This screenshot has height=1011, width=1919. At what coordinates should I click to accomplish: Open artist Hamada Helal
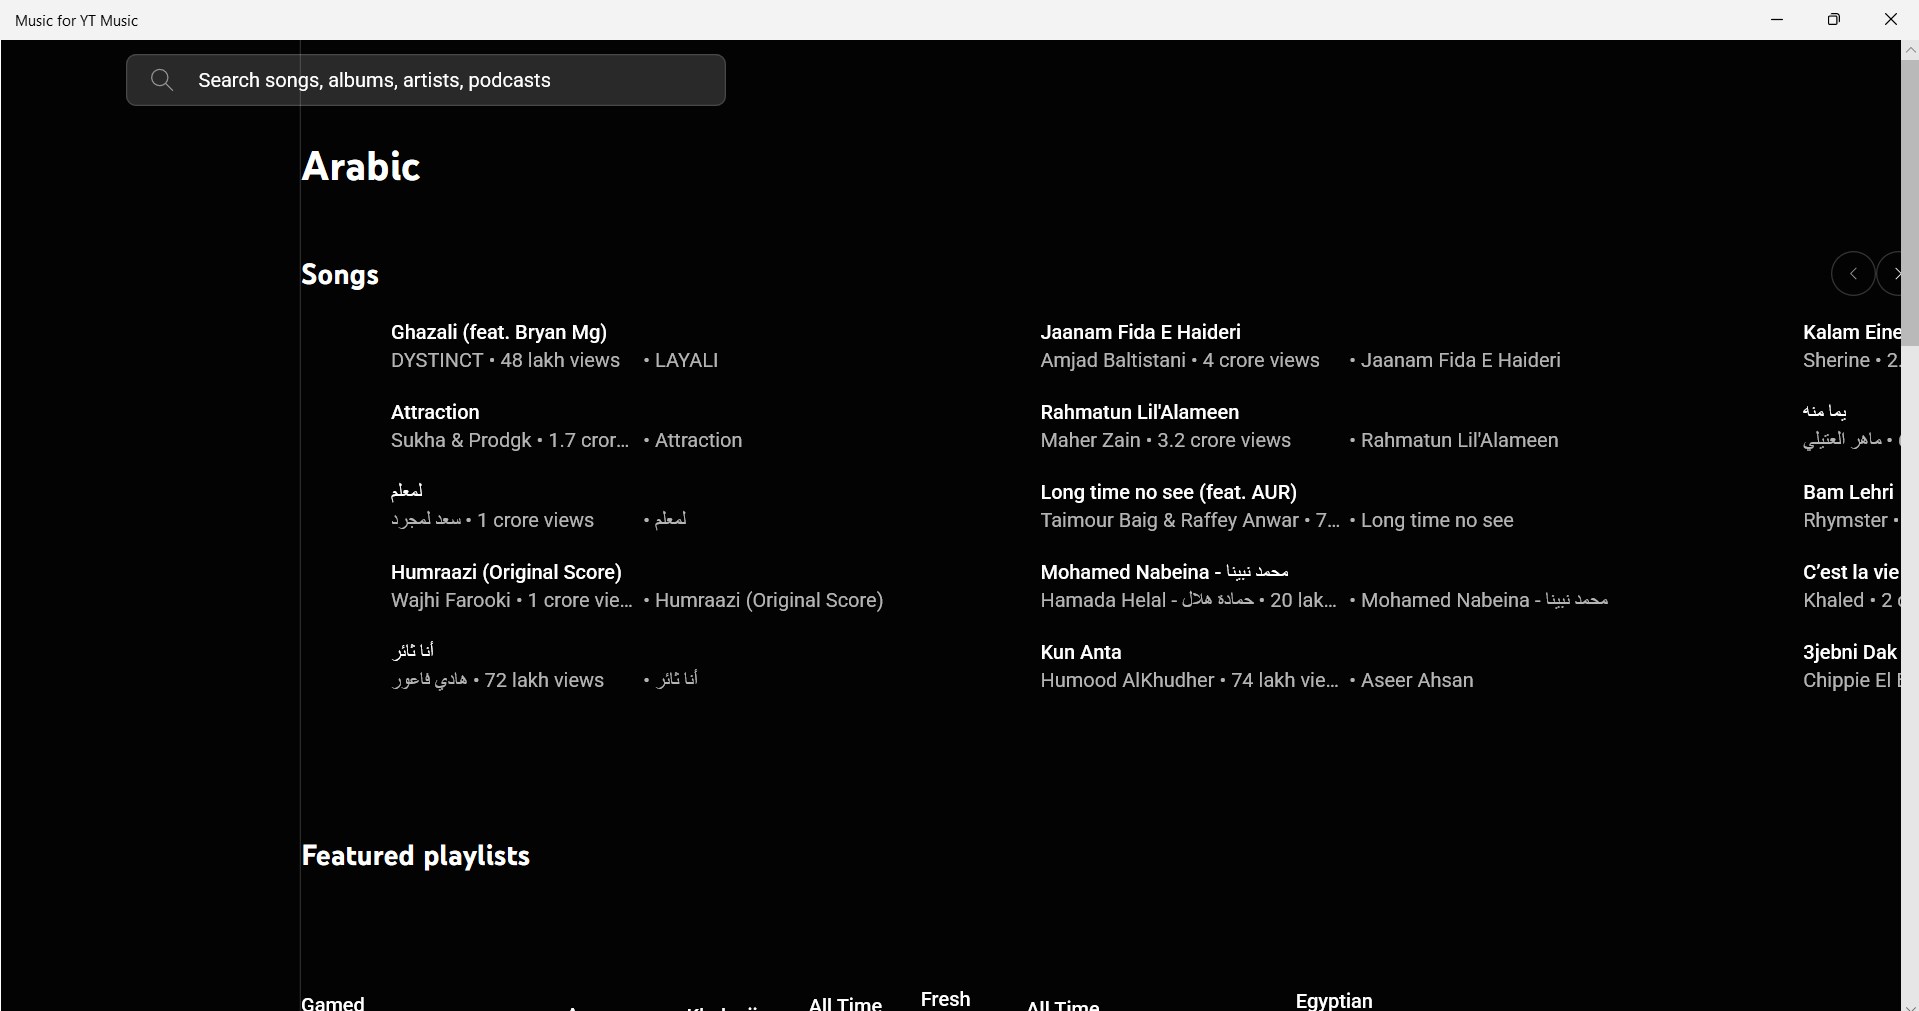click(1148, 601)
